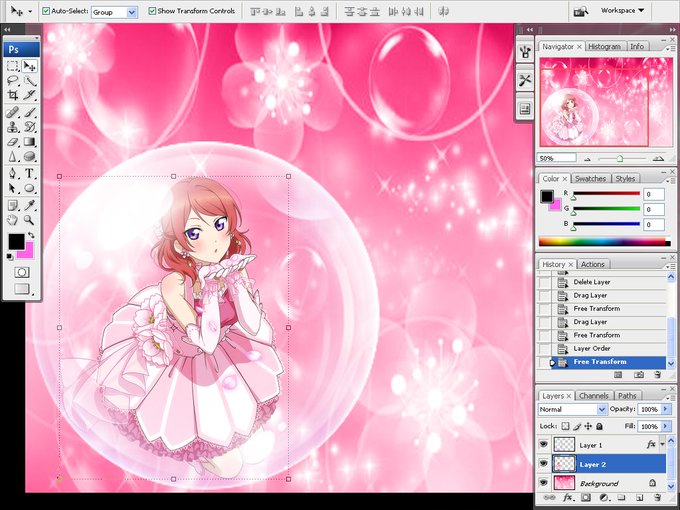Hide the Background layer eye

[x=543, y=482]
